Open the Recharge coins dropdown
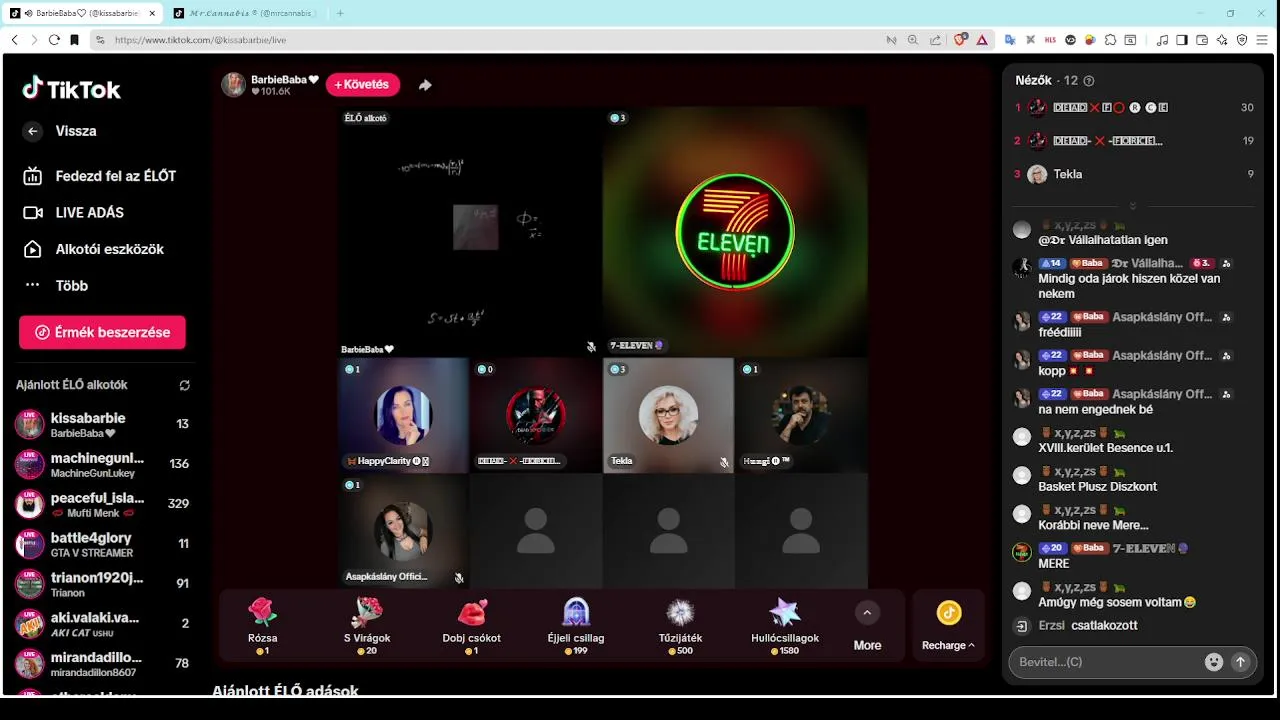This screenshot has width=1280, height=720. point(948,626)
